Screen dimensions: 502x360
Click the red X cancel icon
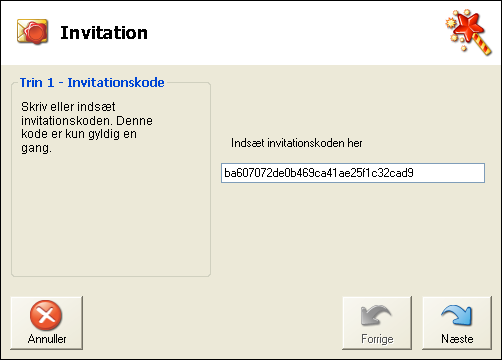pos(46,315)
